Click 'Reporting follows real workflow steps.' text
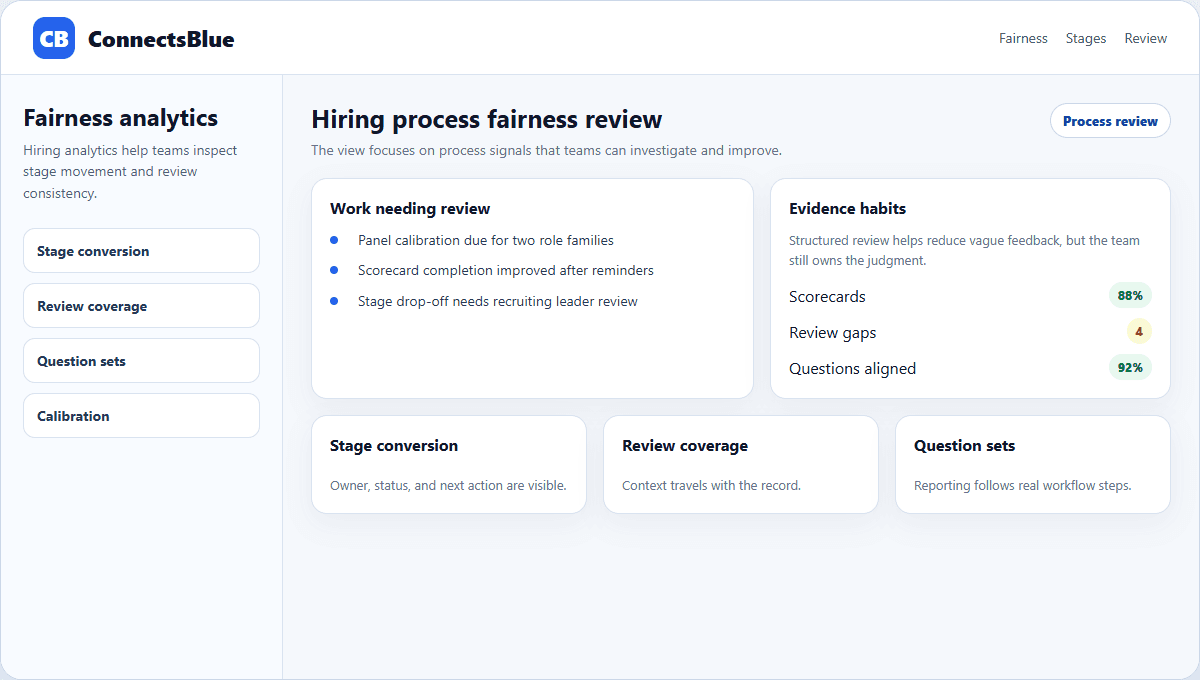1200x680 pixels. 1022,486
